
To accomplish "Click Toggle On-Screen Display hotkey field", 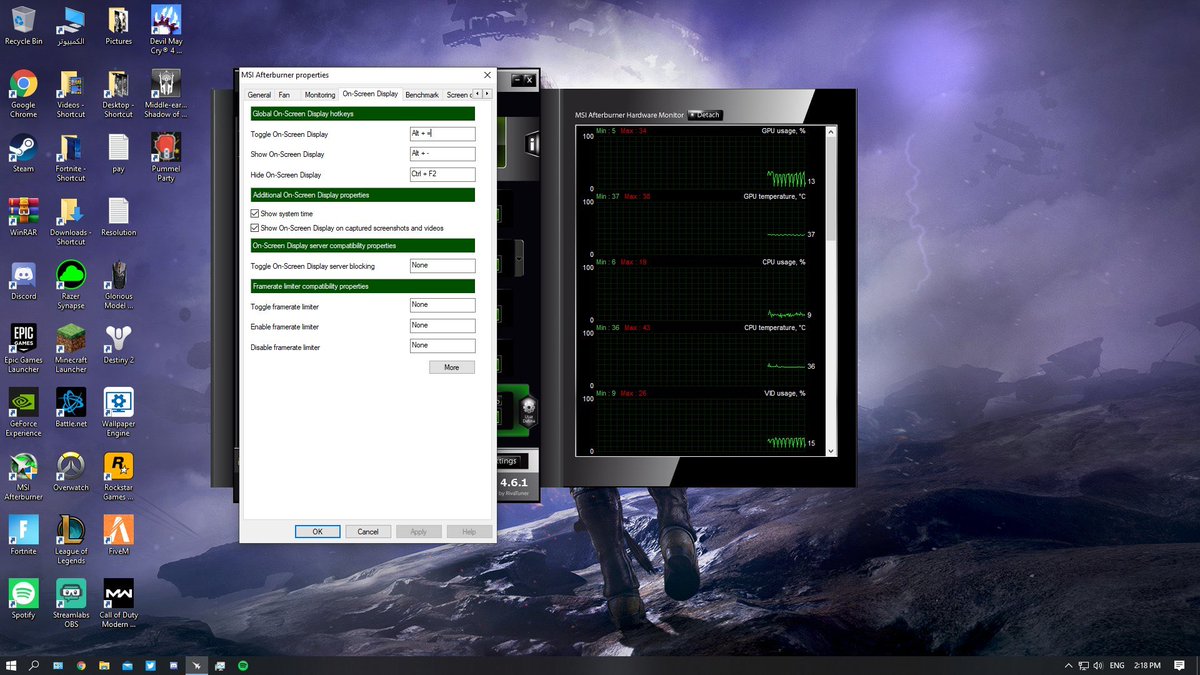I will tap(442, 133).
